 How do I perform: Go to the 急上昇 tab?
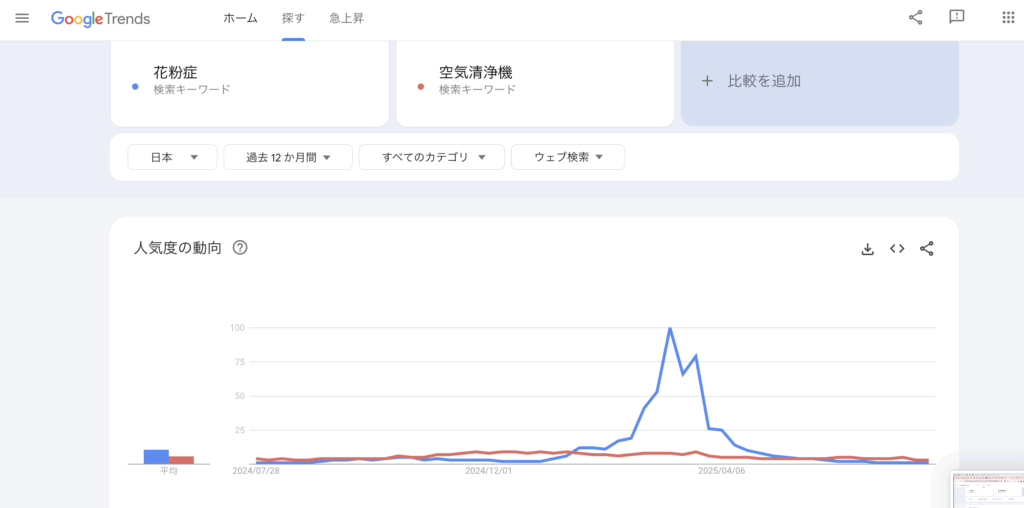click(x=347, y=19)
